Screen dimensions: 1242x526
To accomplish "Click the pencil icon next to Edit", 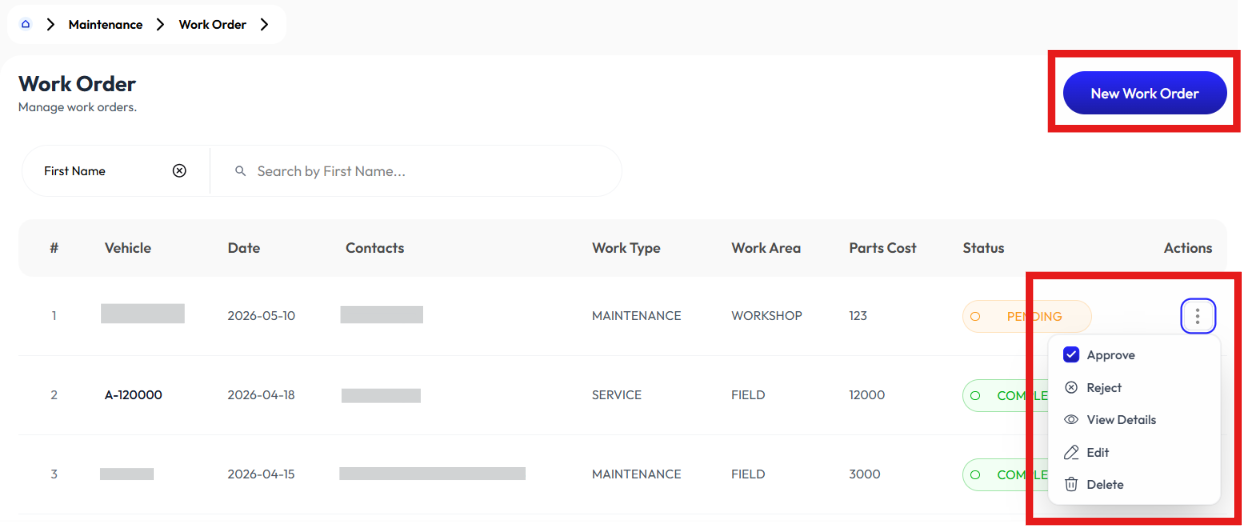I will (x=1071, y=452).
